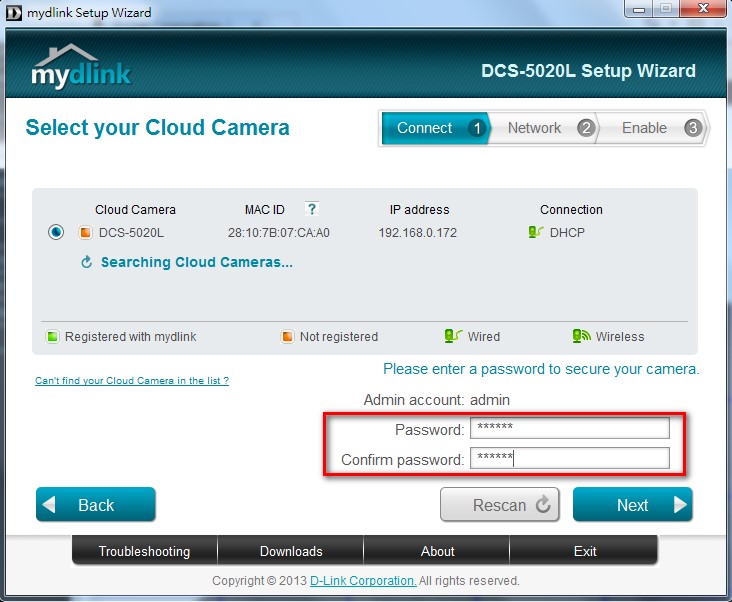The width and height of the screenshot is (732, 602).
Task: Open the Downloads menu item
Action: [291, 551]
